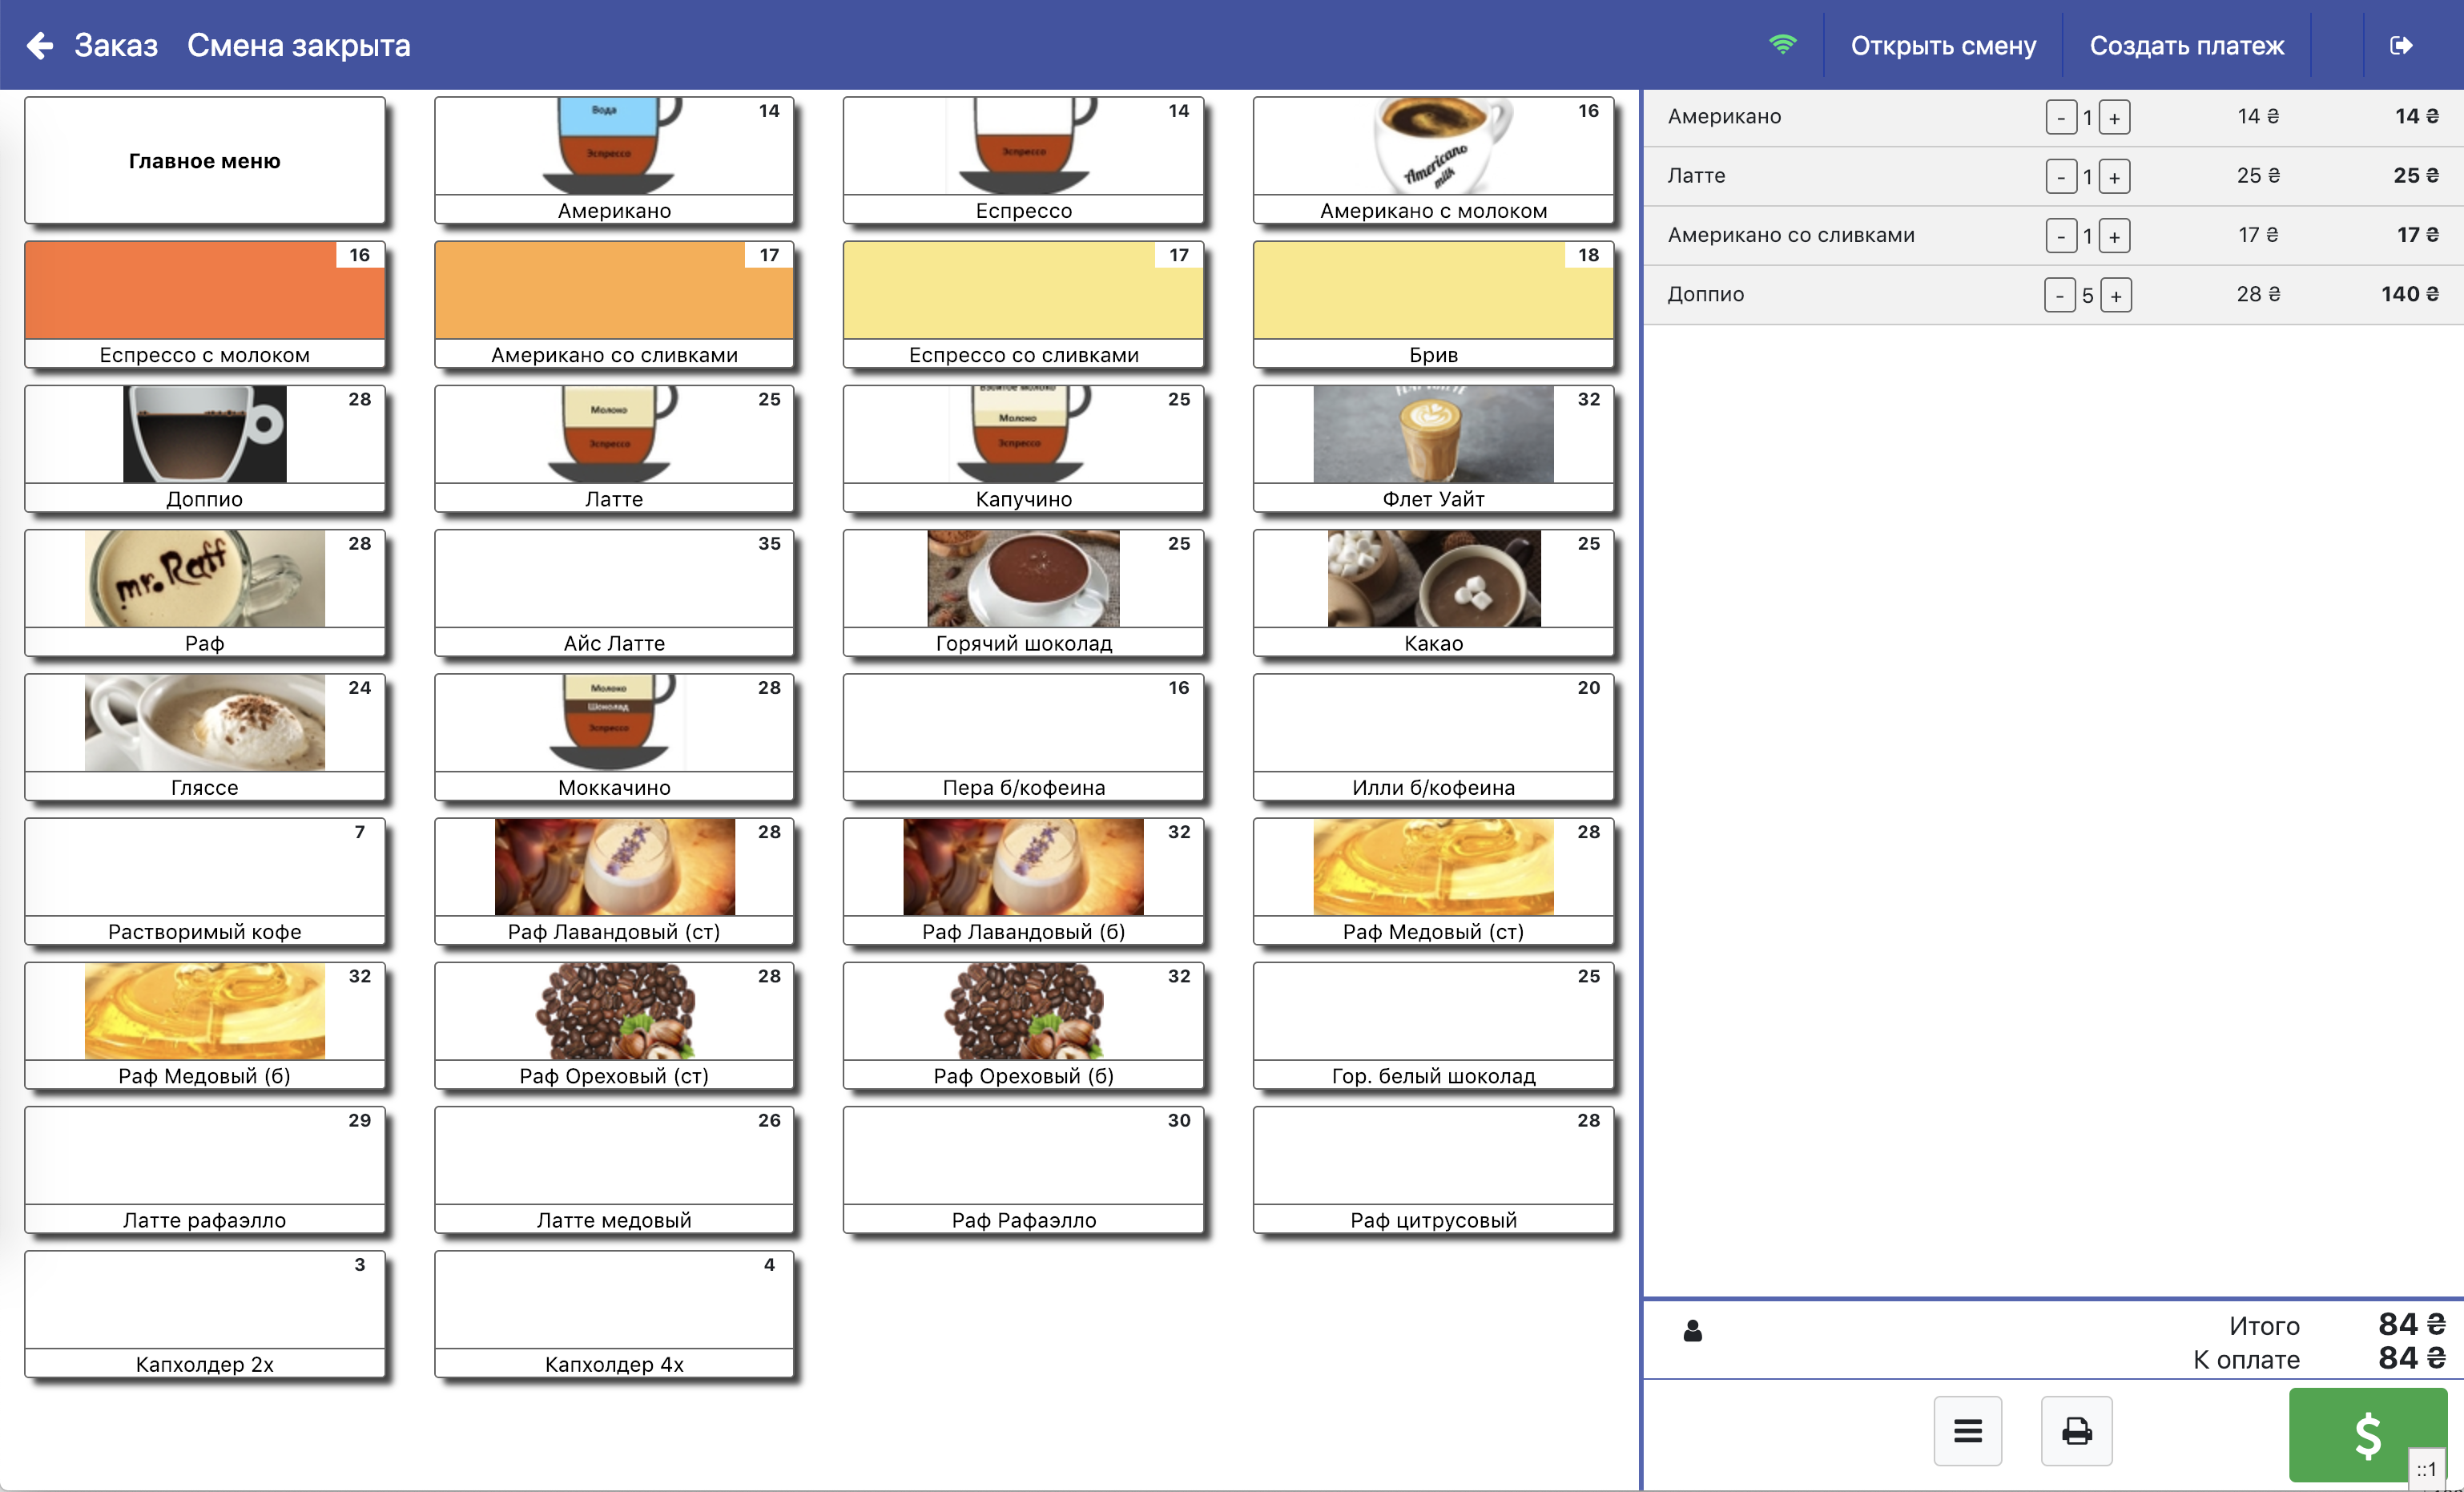The height and width of the screenshot is (1492, 2464).
Task: Increase the Латте quantity in the order
Action: tap(2114, 176)
